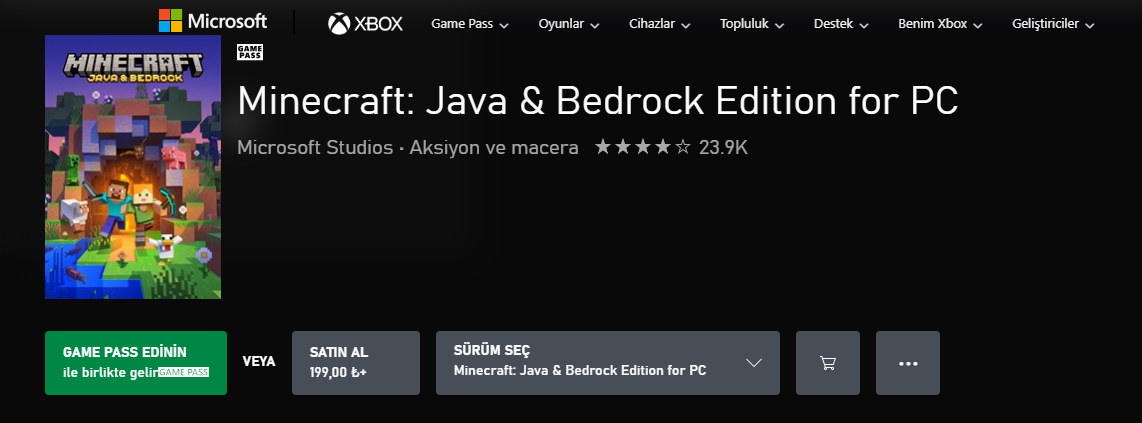Click the 23.9K ratings count
The width and height of the screenshot is (1142, 423).
click(x=723, y=148)
